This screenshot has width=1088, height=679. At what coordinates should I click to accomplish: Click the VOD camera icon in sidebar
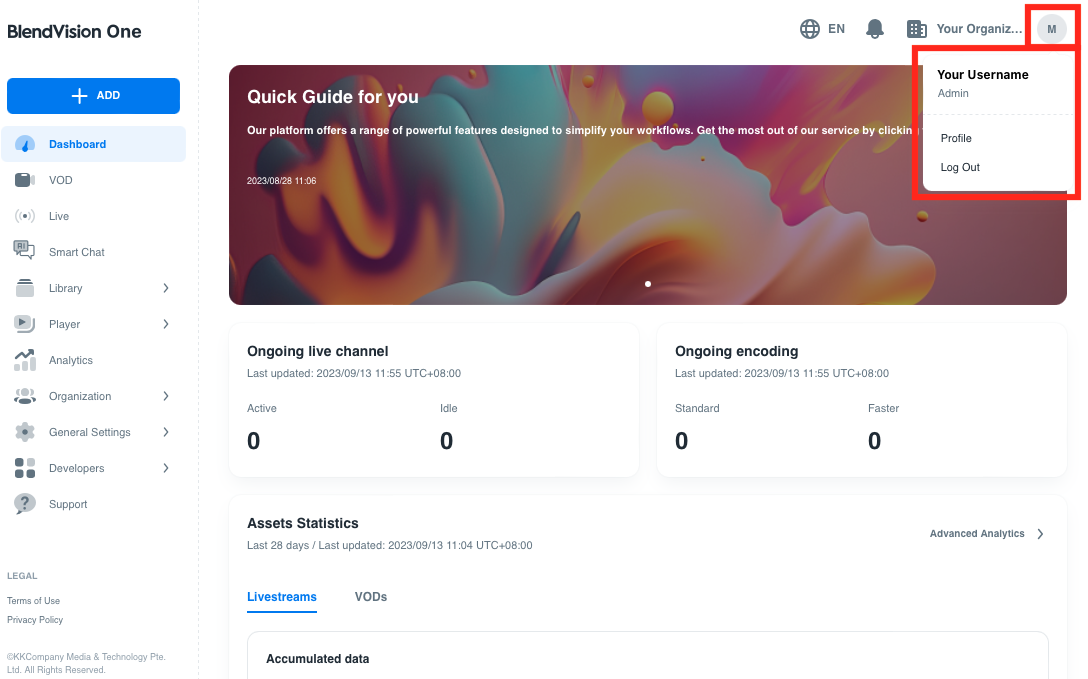[25, 180]
